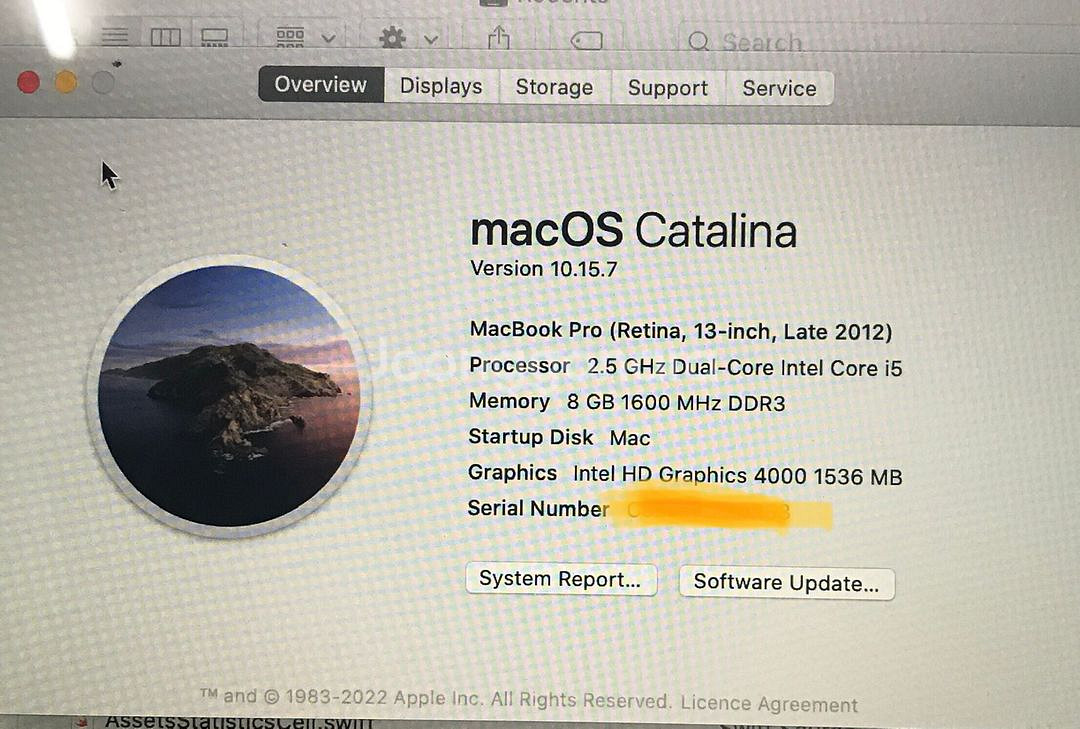Expand the group-by items dropdown
The width and height of the screenshot is (1080, 729).
[305, 37]
